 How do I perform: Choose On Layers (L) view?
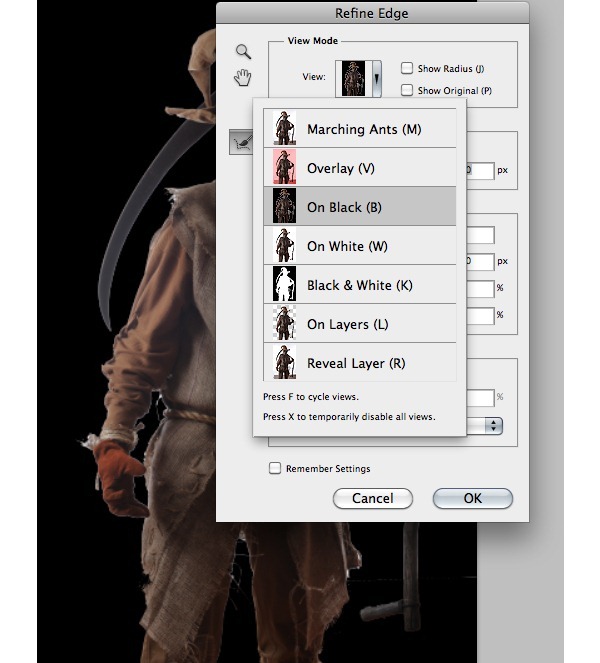pyautogui.click(x=360, y=323)
